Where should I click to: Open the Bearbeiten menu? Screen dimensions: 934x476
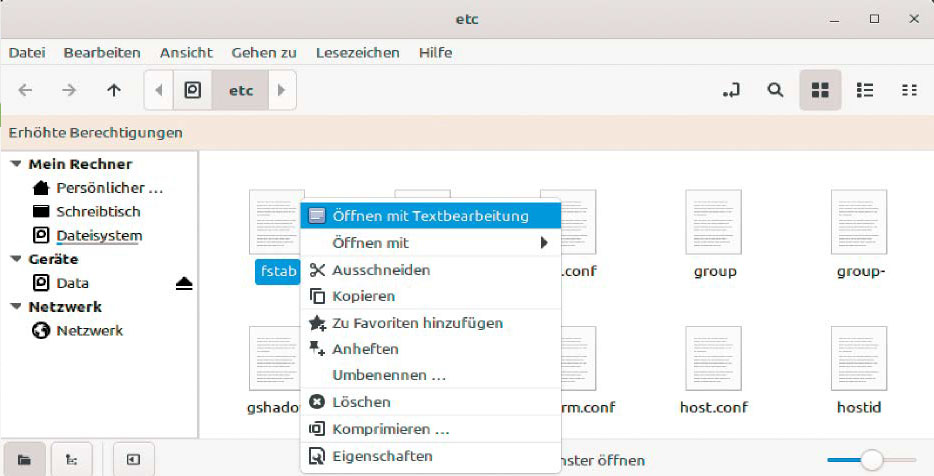point(102,52)
